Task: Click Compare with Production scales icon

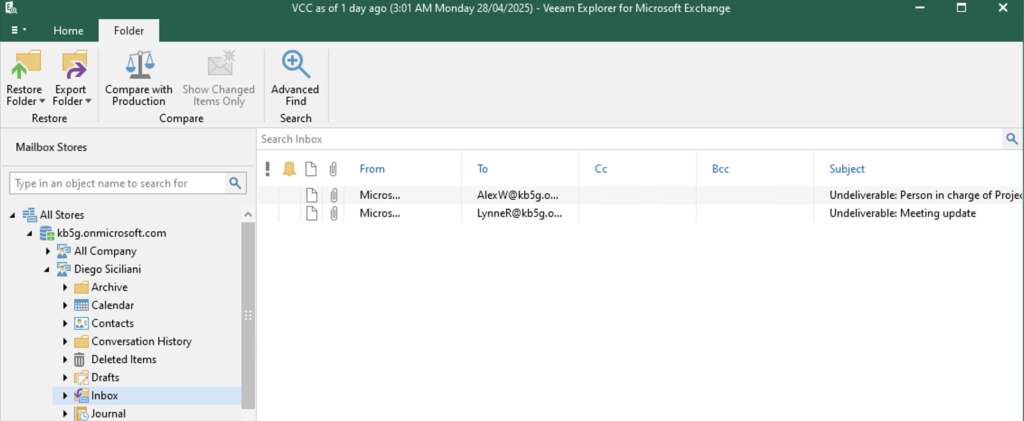Action: coord(139,66)
